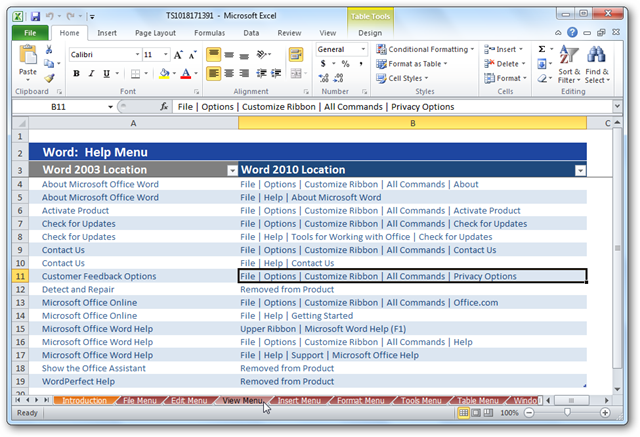640x437 pixels.
Task: Toggle Bold formatting
Action: point(76,73)
